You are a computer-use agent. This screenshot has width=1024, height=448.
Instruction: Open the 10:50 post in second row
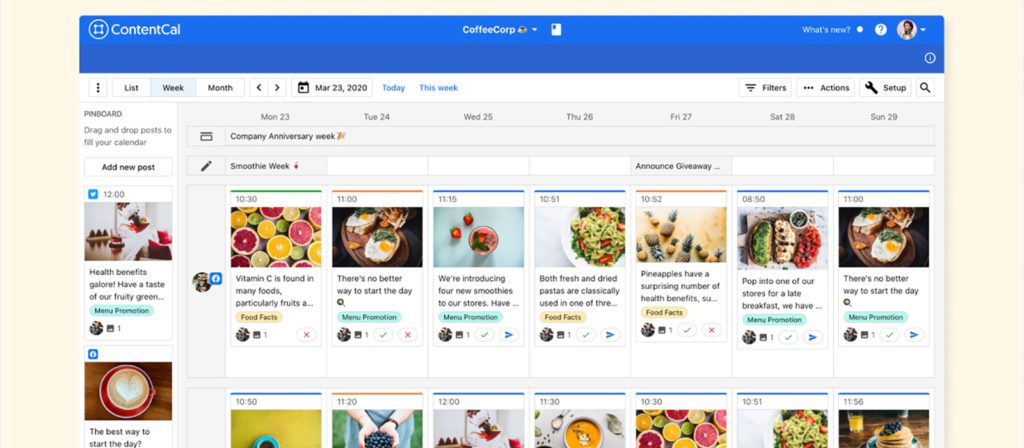point(276,421)
